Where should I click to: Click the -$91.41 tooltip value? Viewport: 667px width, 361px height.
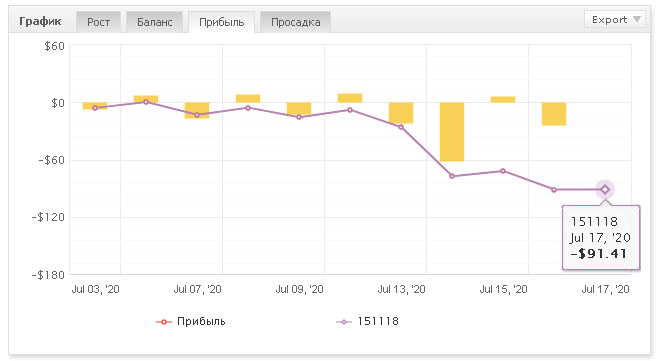599,254
